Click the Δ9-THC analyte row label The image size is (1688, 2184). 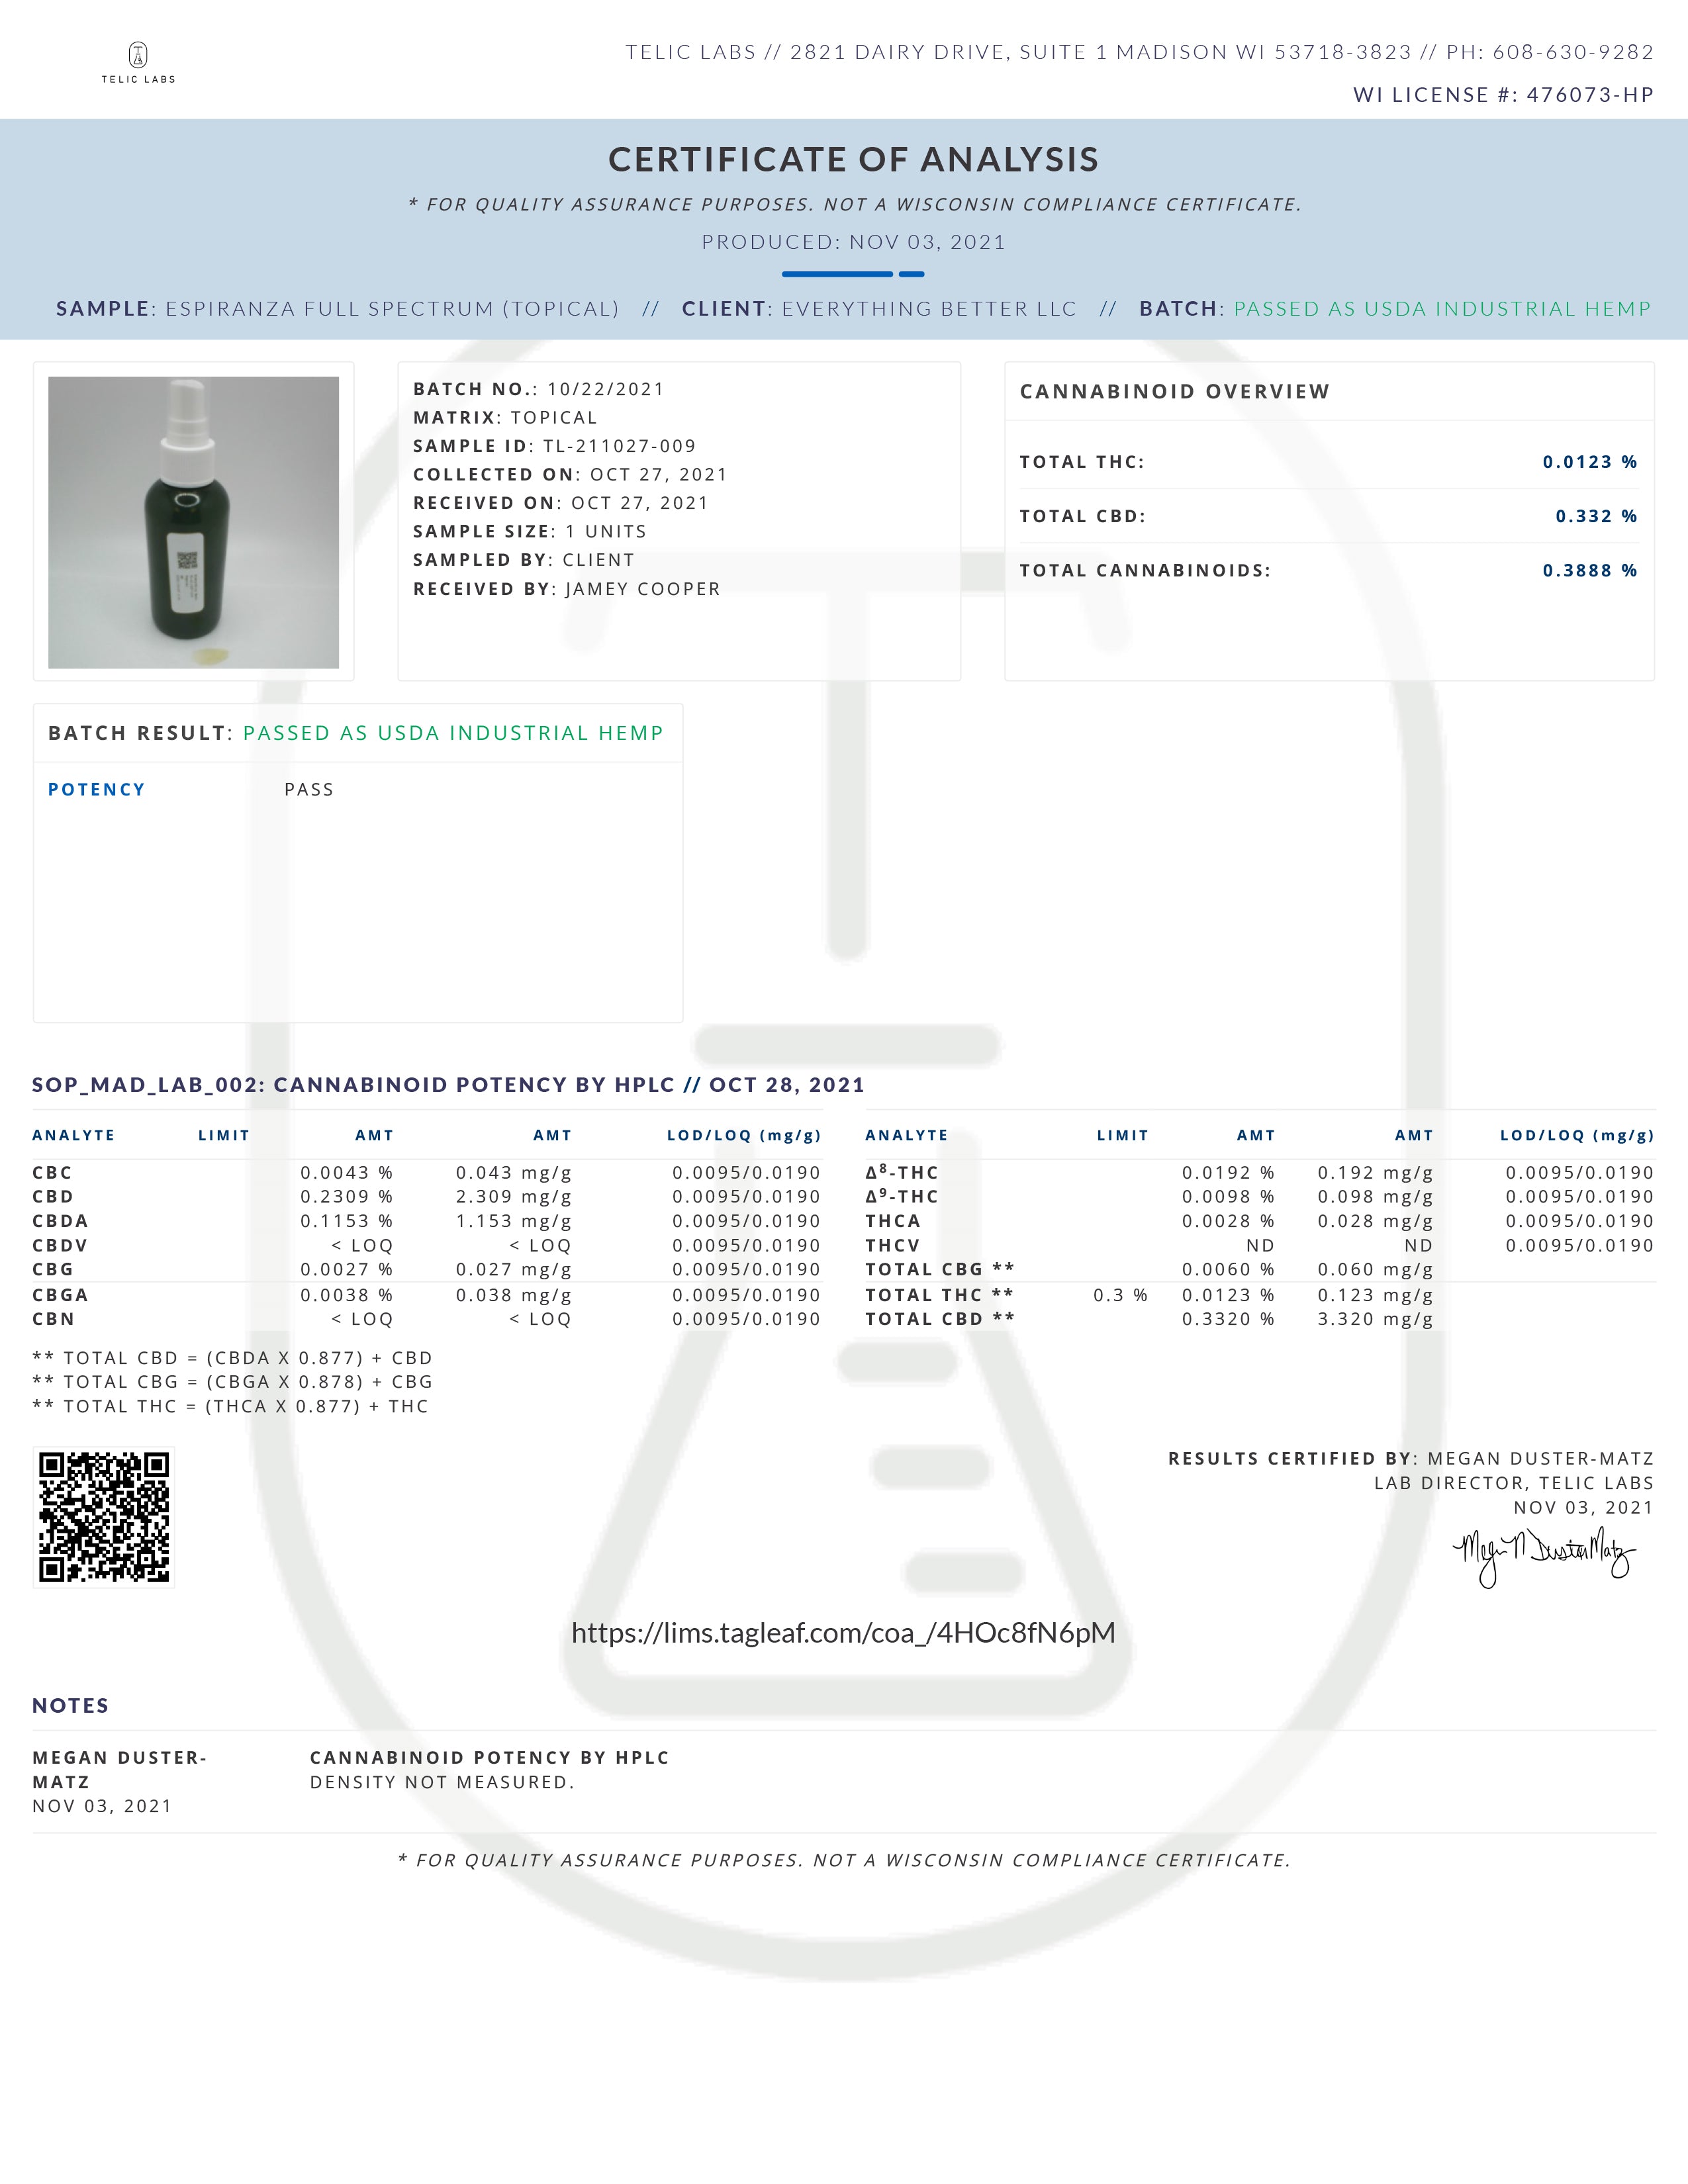click(901, 1196)
